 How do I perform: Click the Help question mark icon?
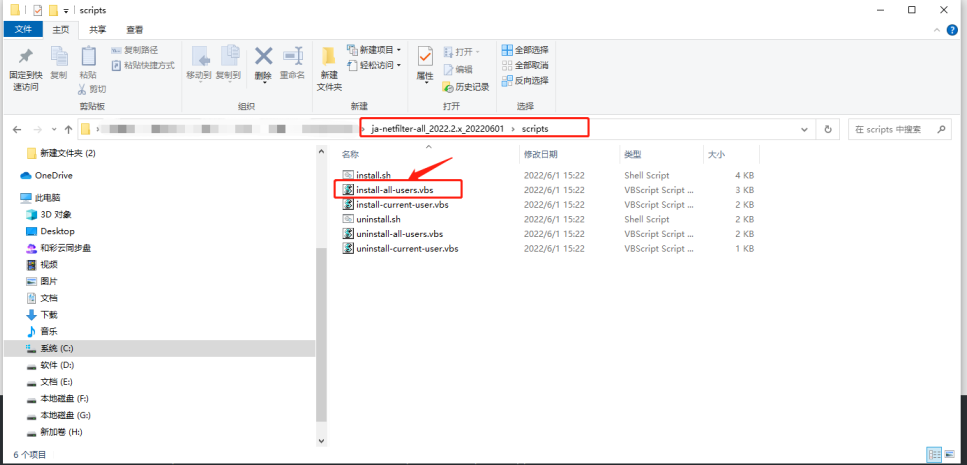coord(953,29)
